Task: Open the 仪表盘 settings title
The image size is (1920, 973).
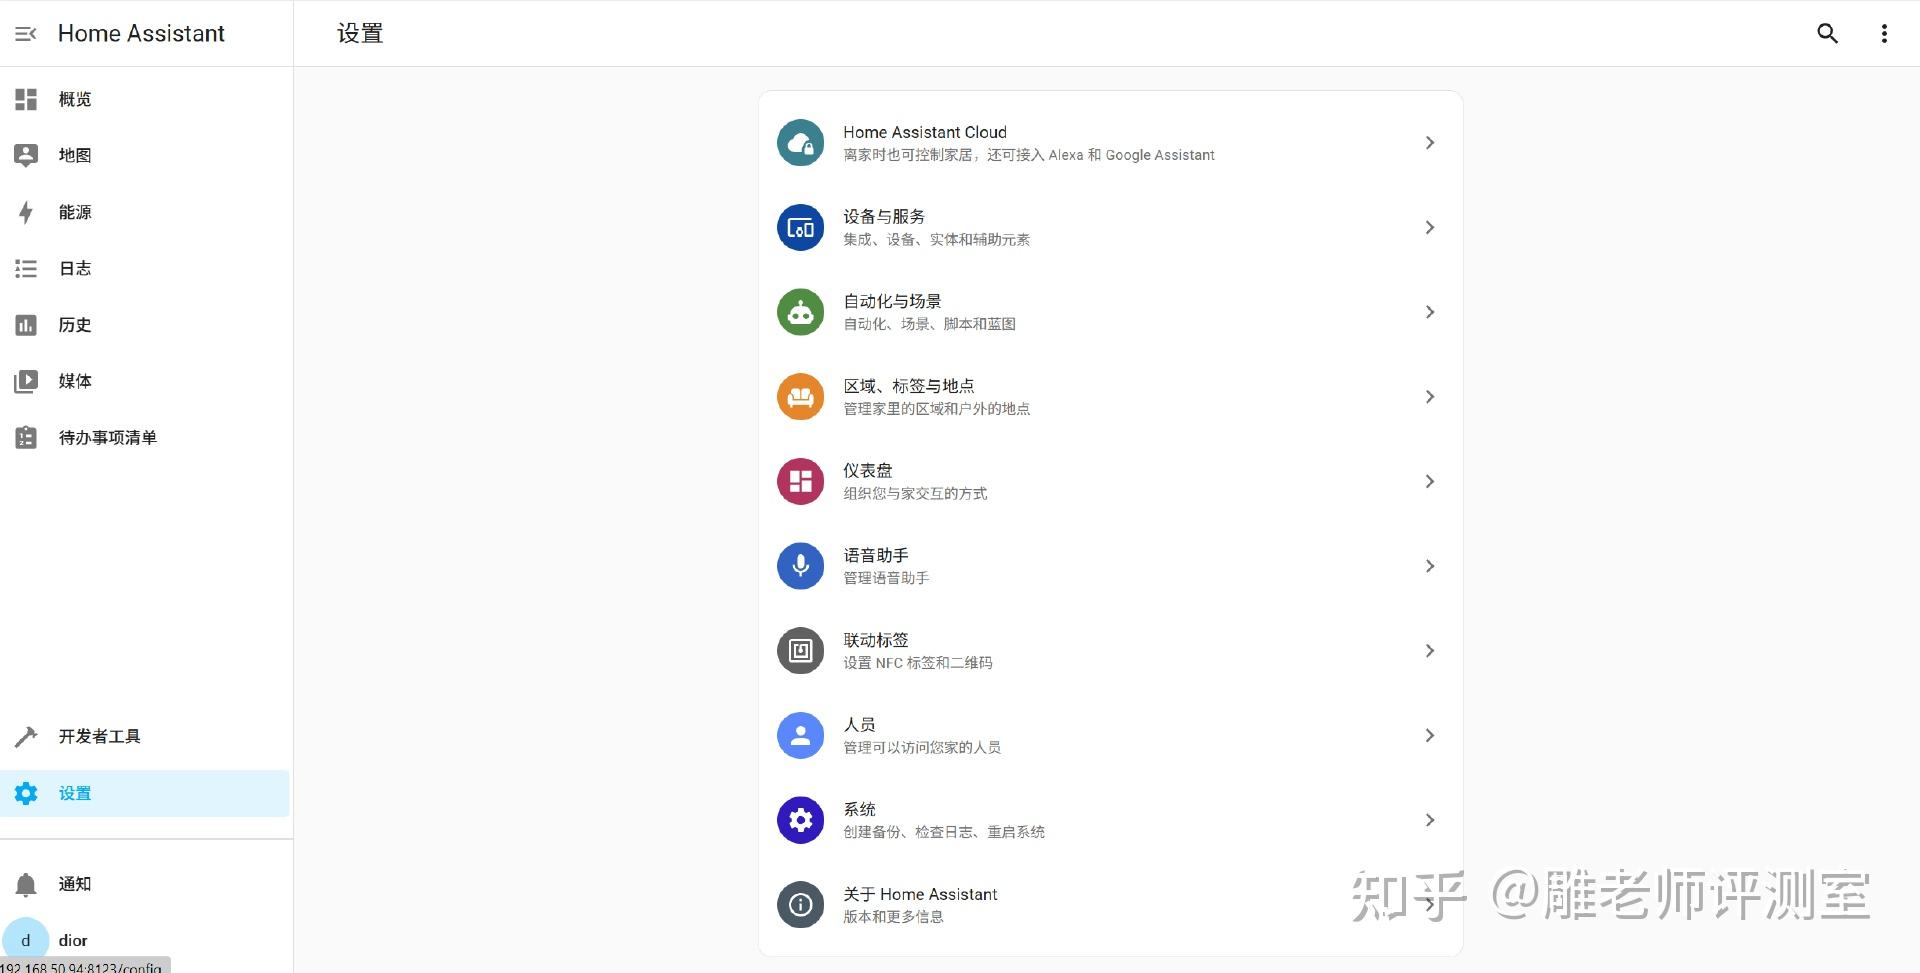Action: pos(868,471)
